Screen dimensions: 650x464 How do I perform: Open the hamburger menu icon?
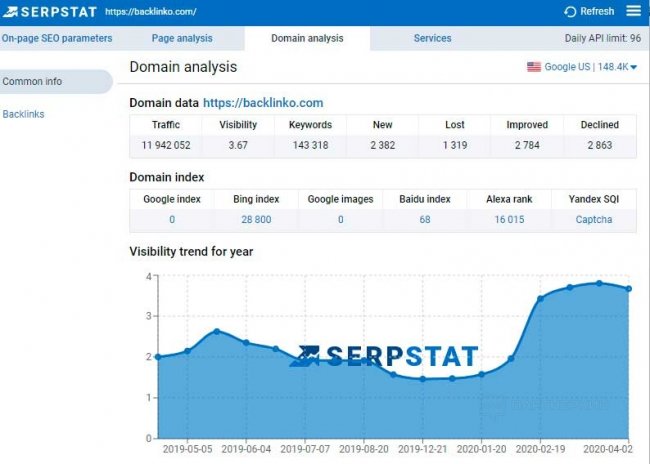633,11
